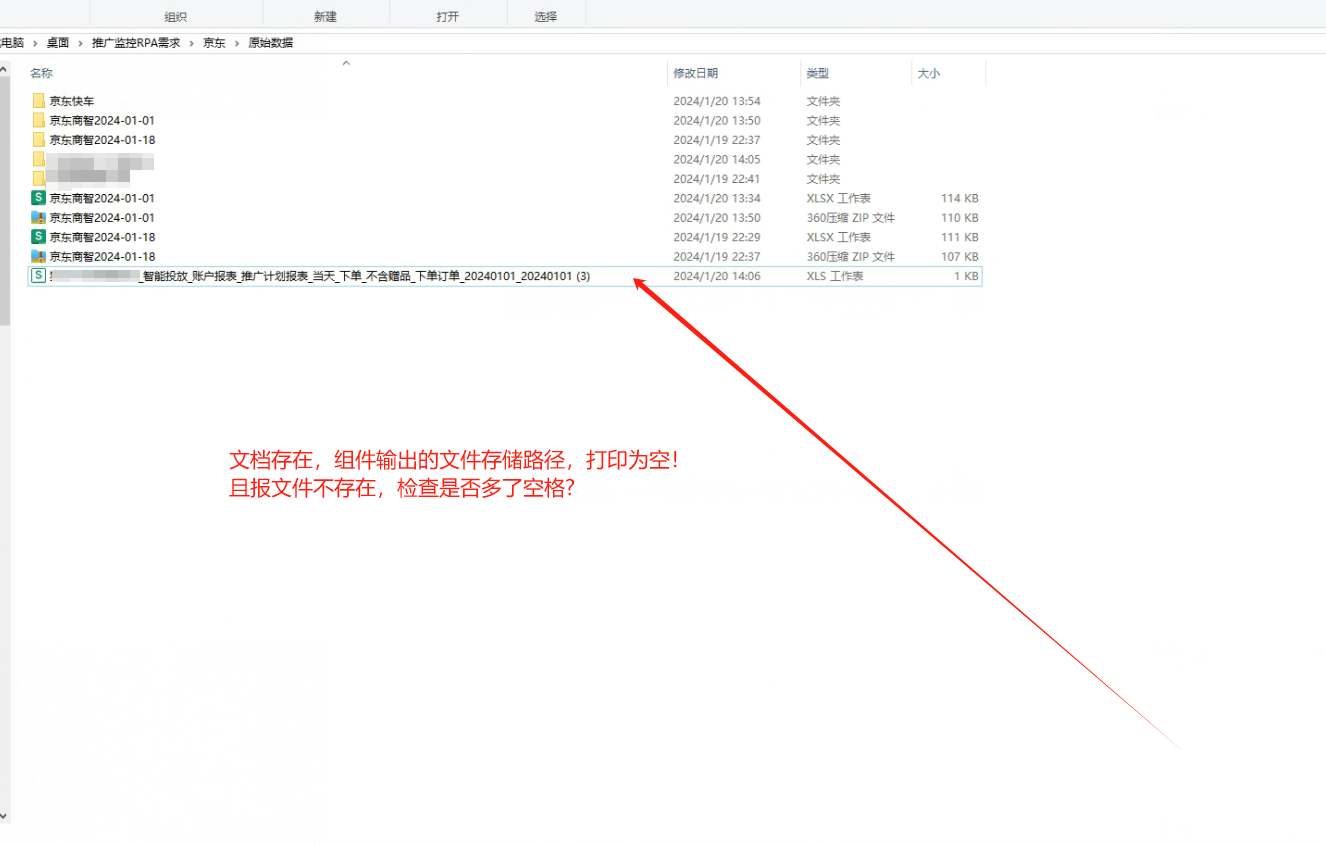This screenshot has height=844, width=1326.
Task: Click date 2024/1/20 14:05
Action: (717, 159)
